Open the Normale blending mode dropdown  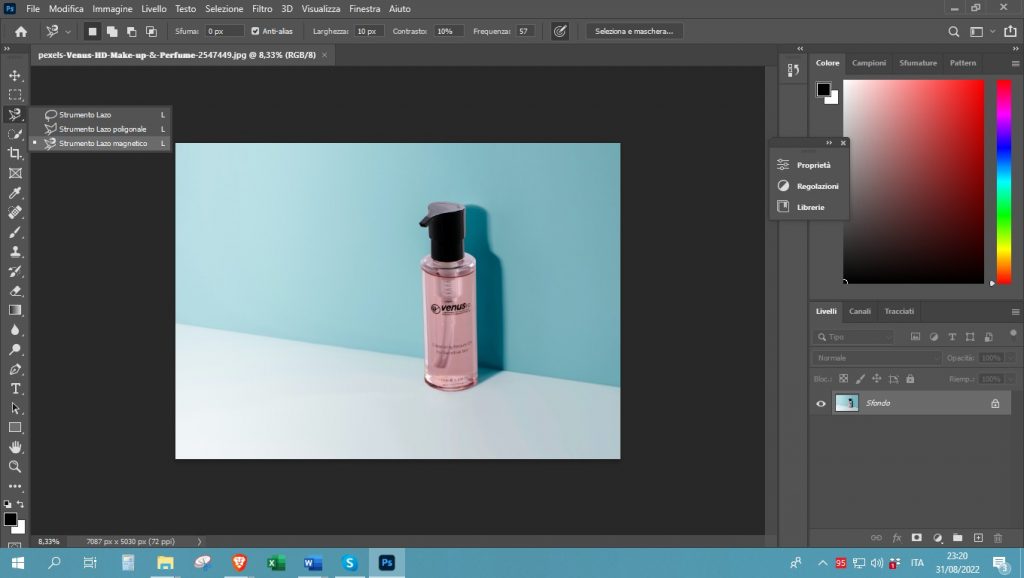tap(877, 358)
